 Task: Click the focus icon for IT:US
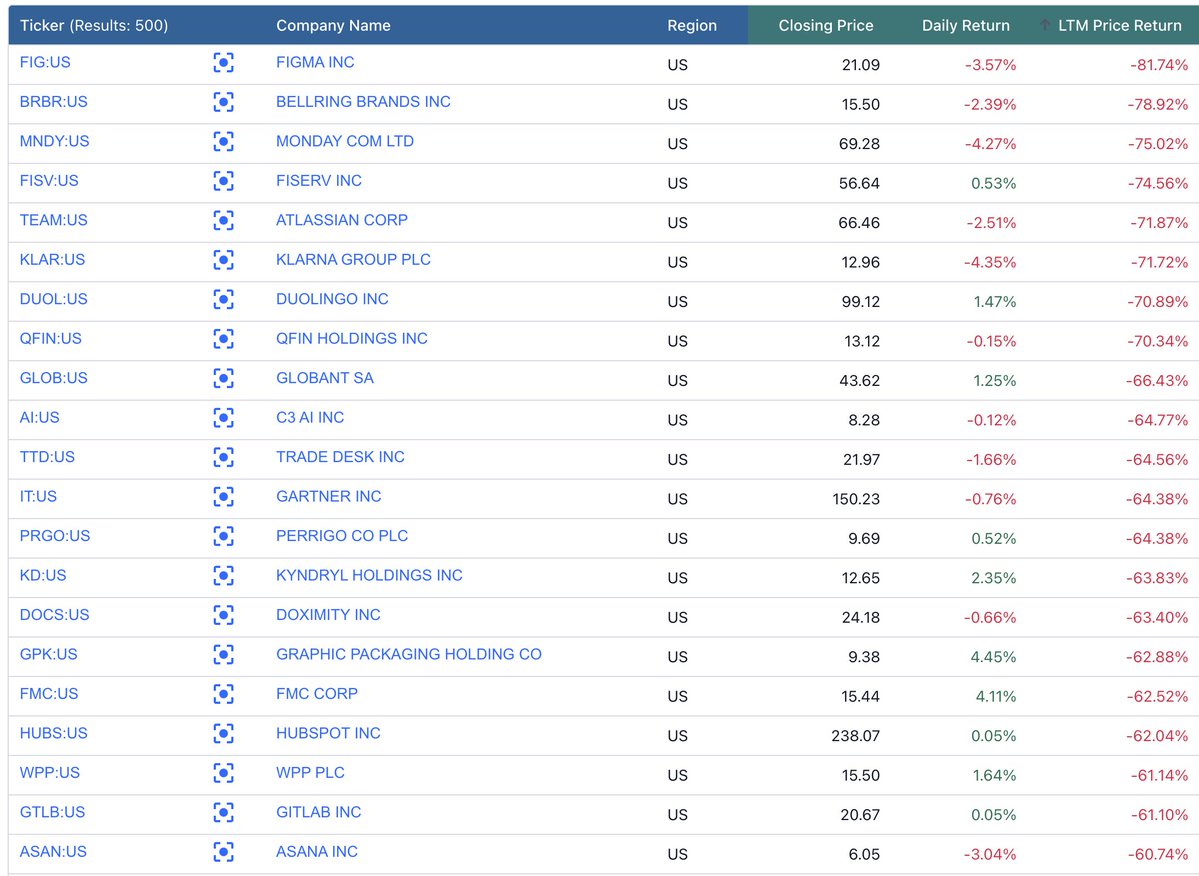(223, 497)
